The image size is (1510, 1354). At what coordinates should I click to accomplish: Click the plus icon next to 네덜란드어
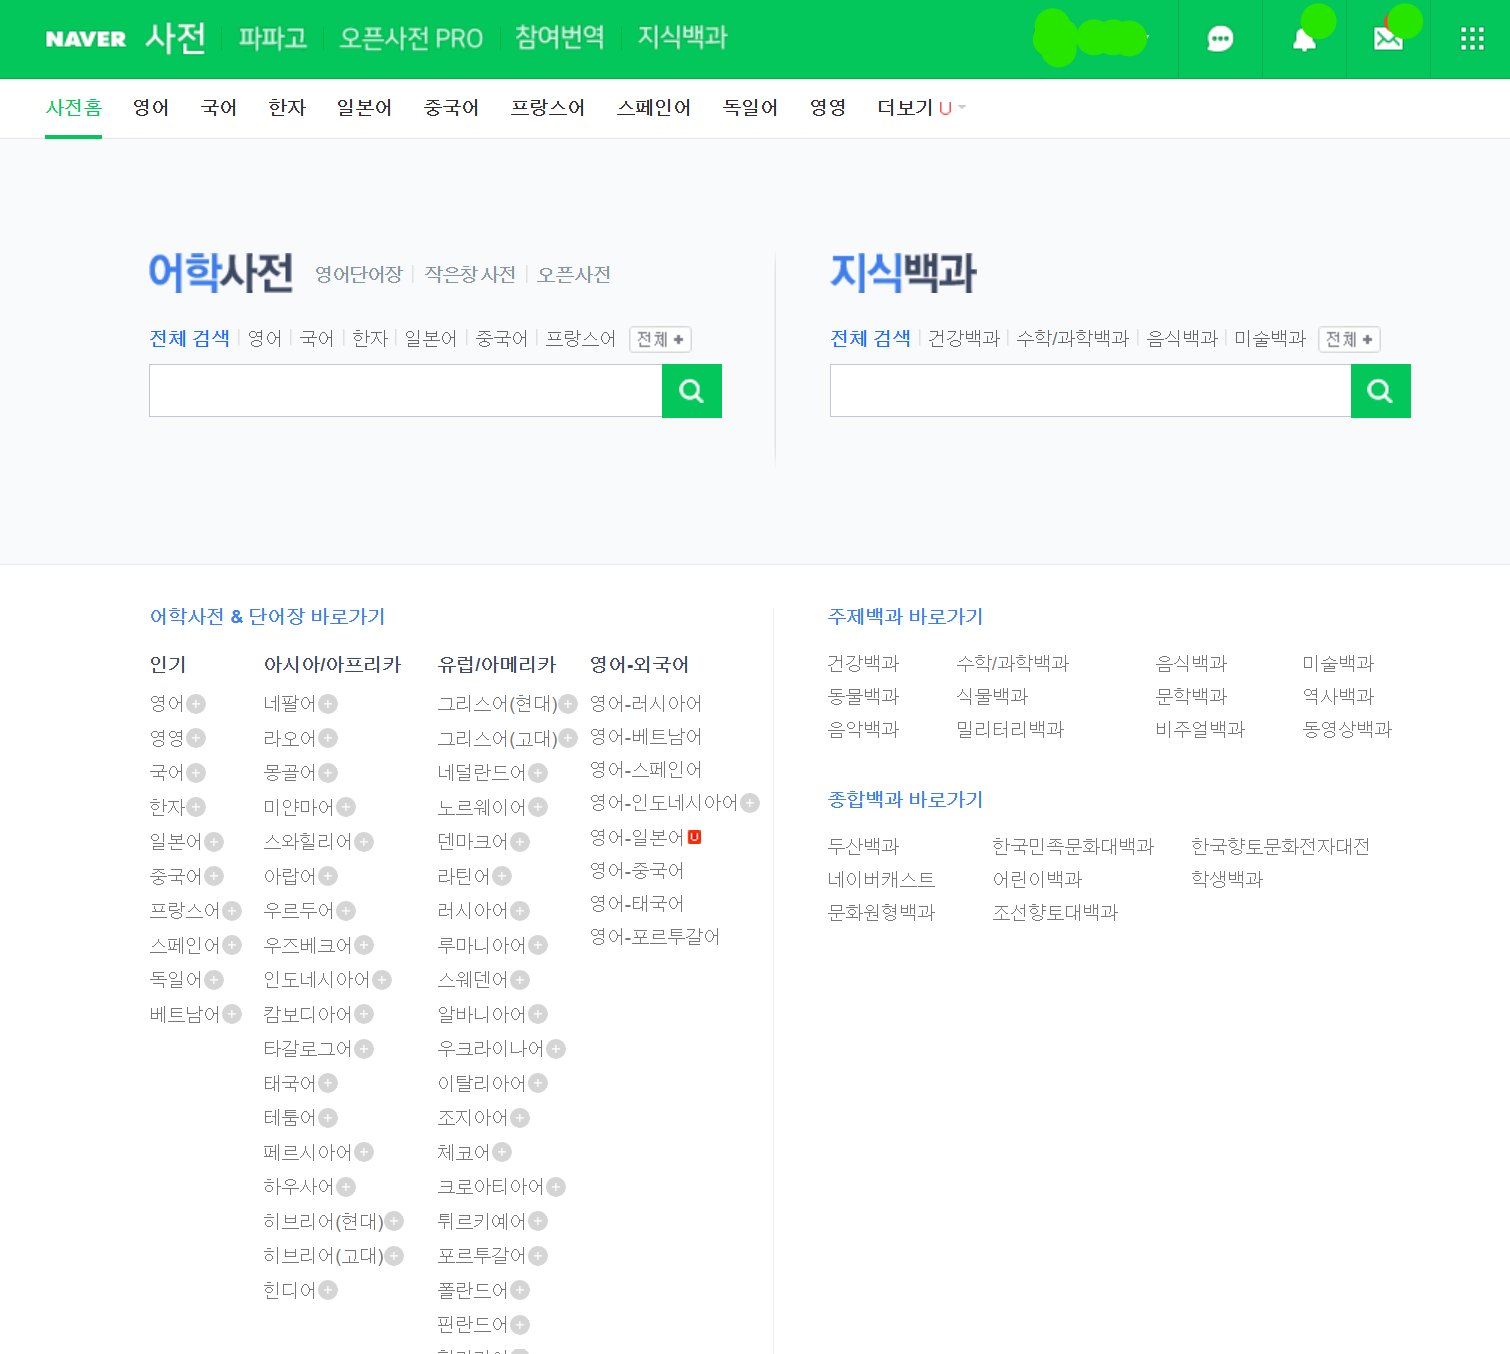[538, 773]
